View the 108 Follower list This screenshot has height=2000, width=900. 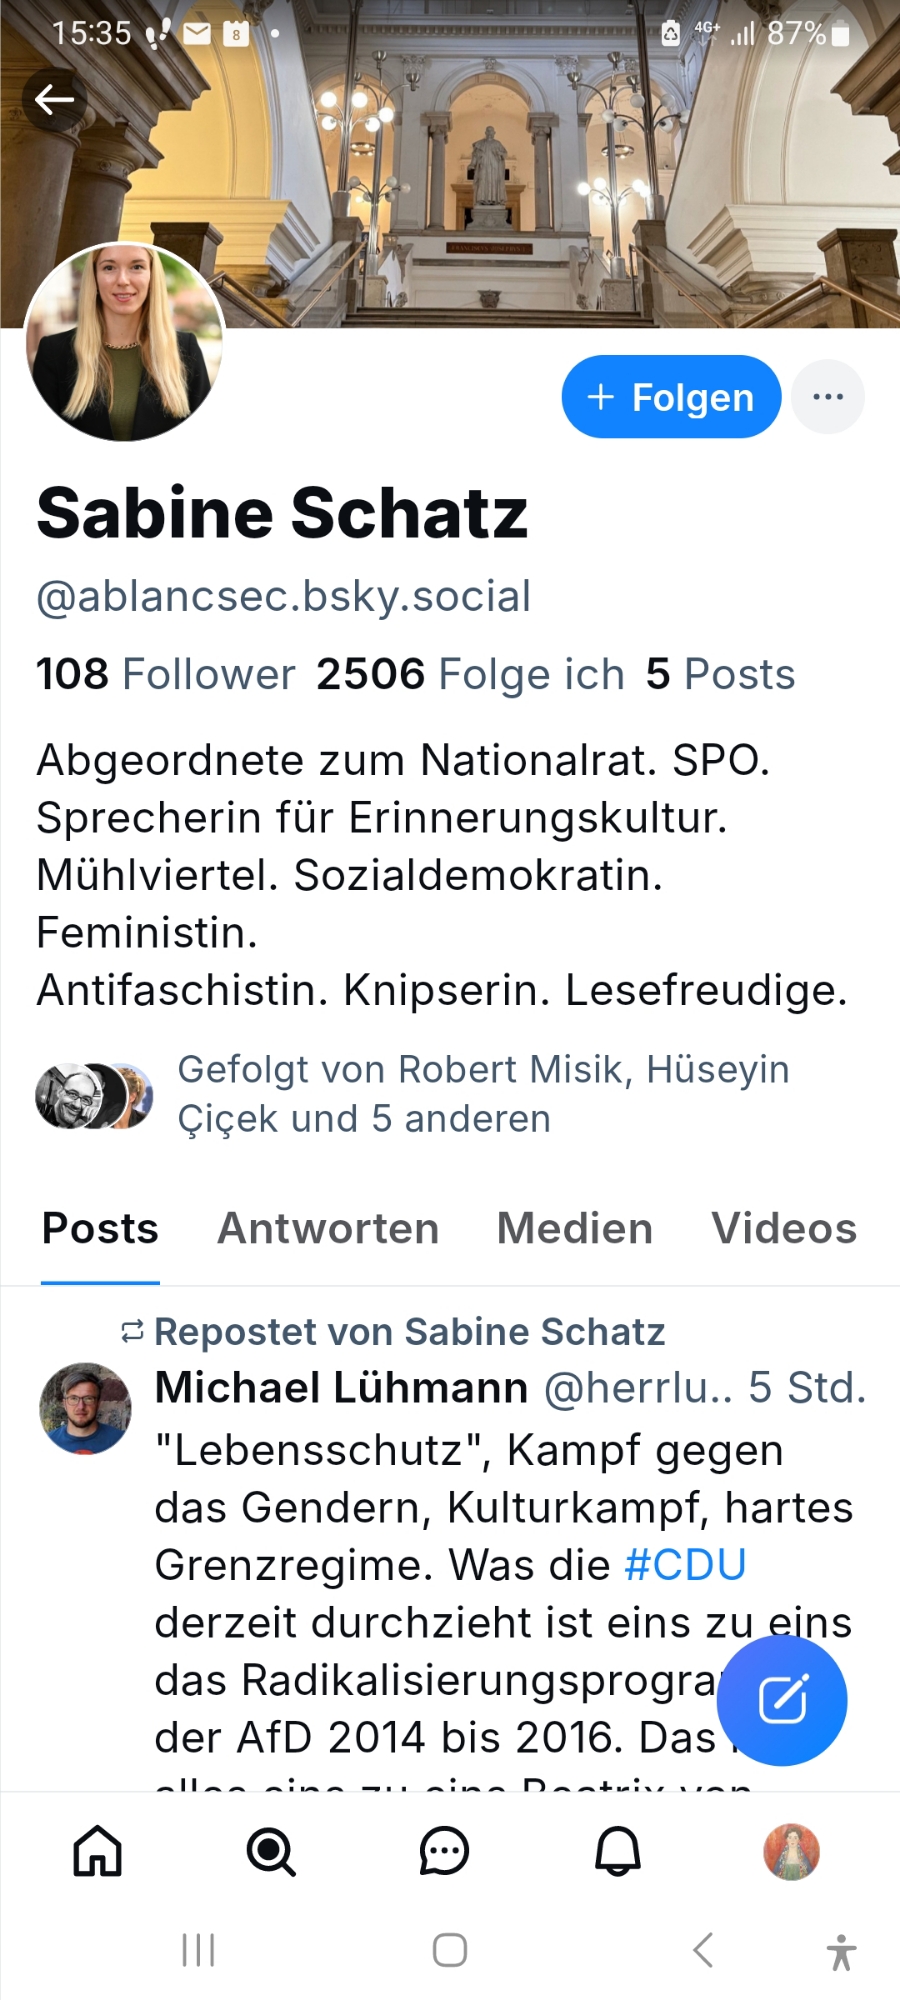166,674
